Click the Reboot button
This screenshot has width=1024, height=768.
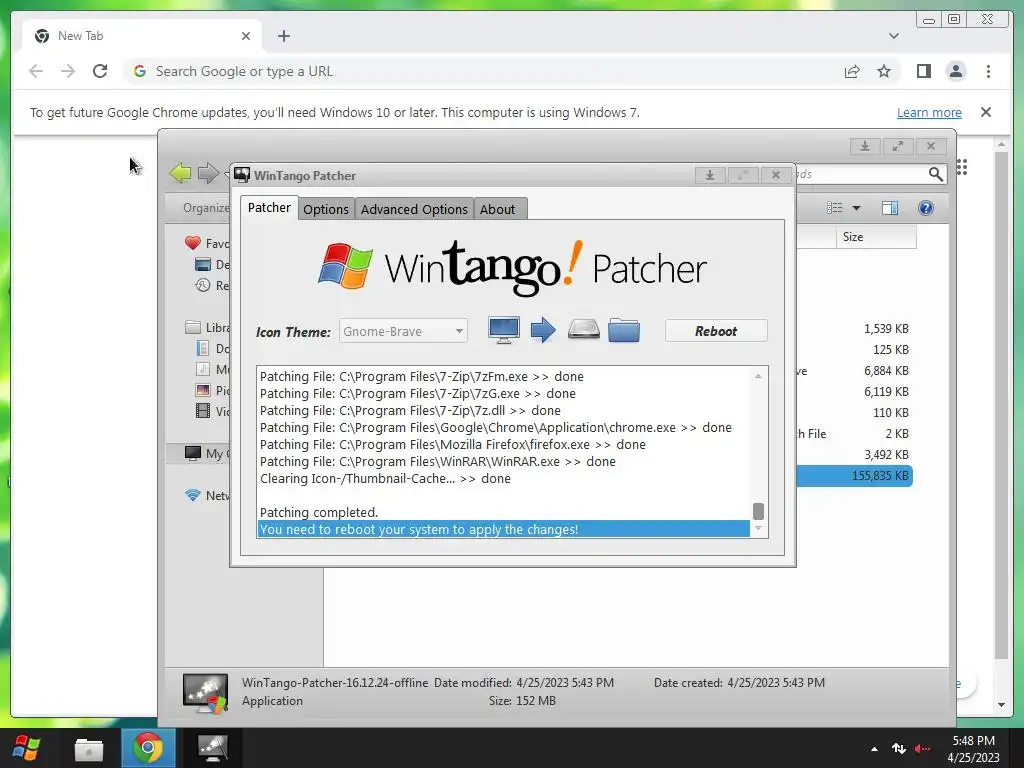716,331
